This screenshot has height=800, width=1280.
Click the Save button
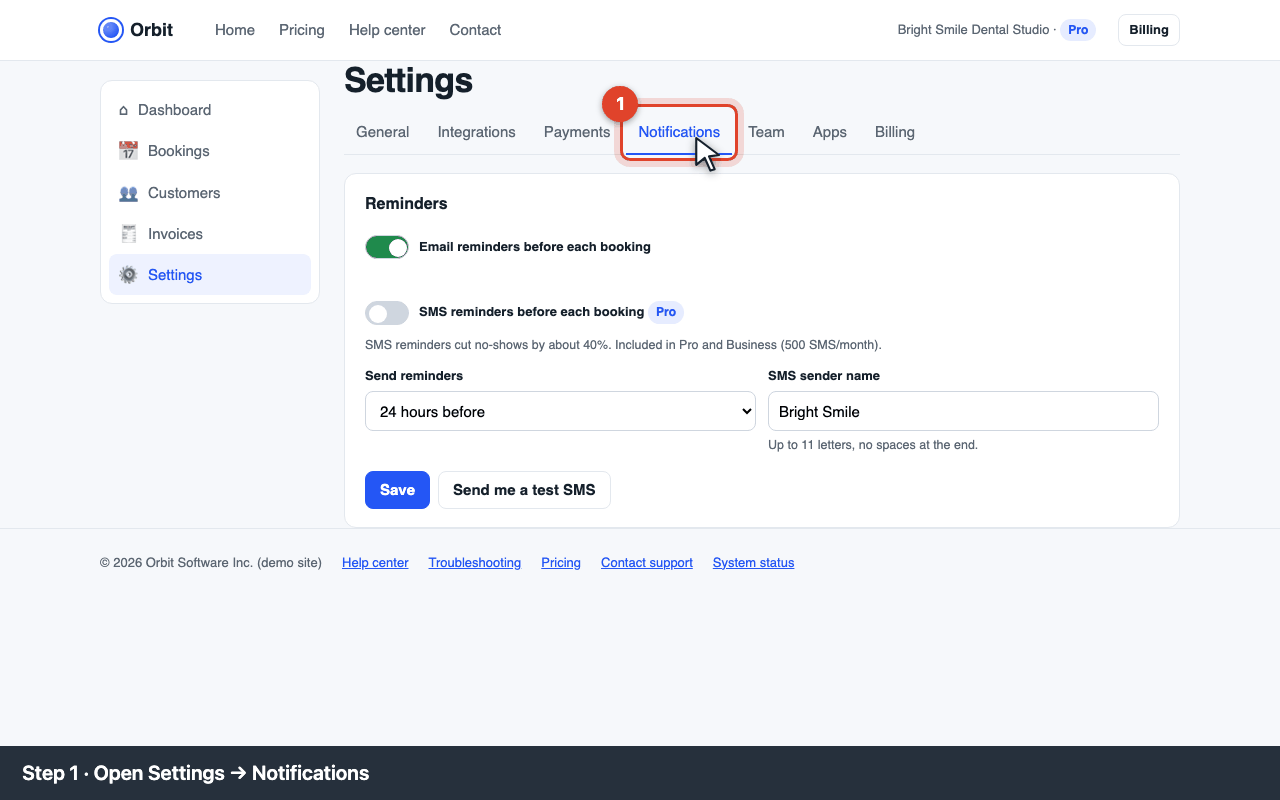tap(397, 490)
